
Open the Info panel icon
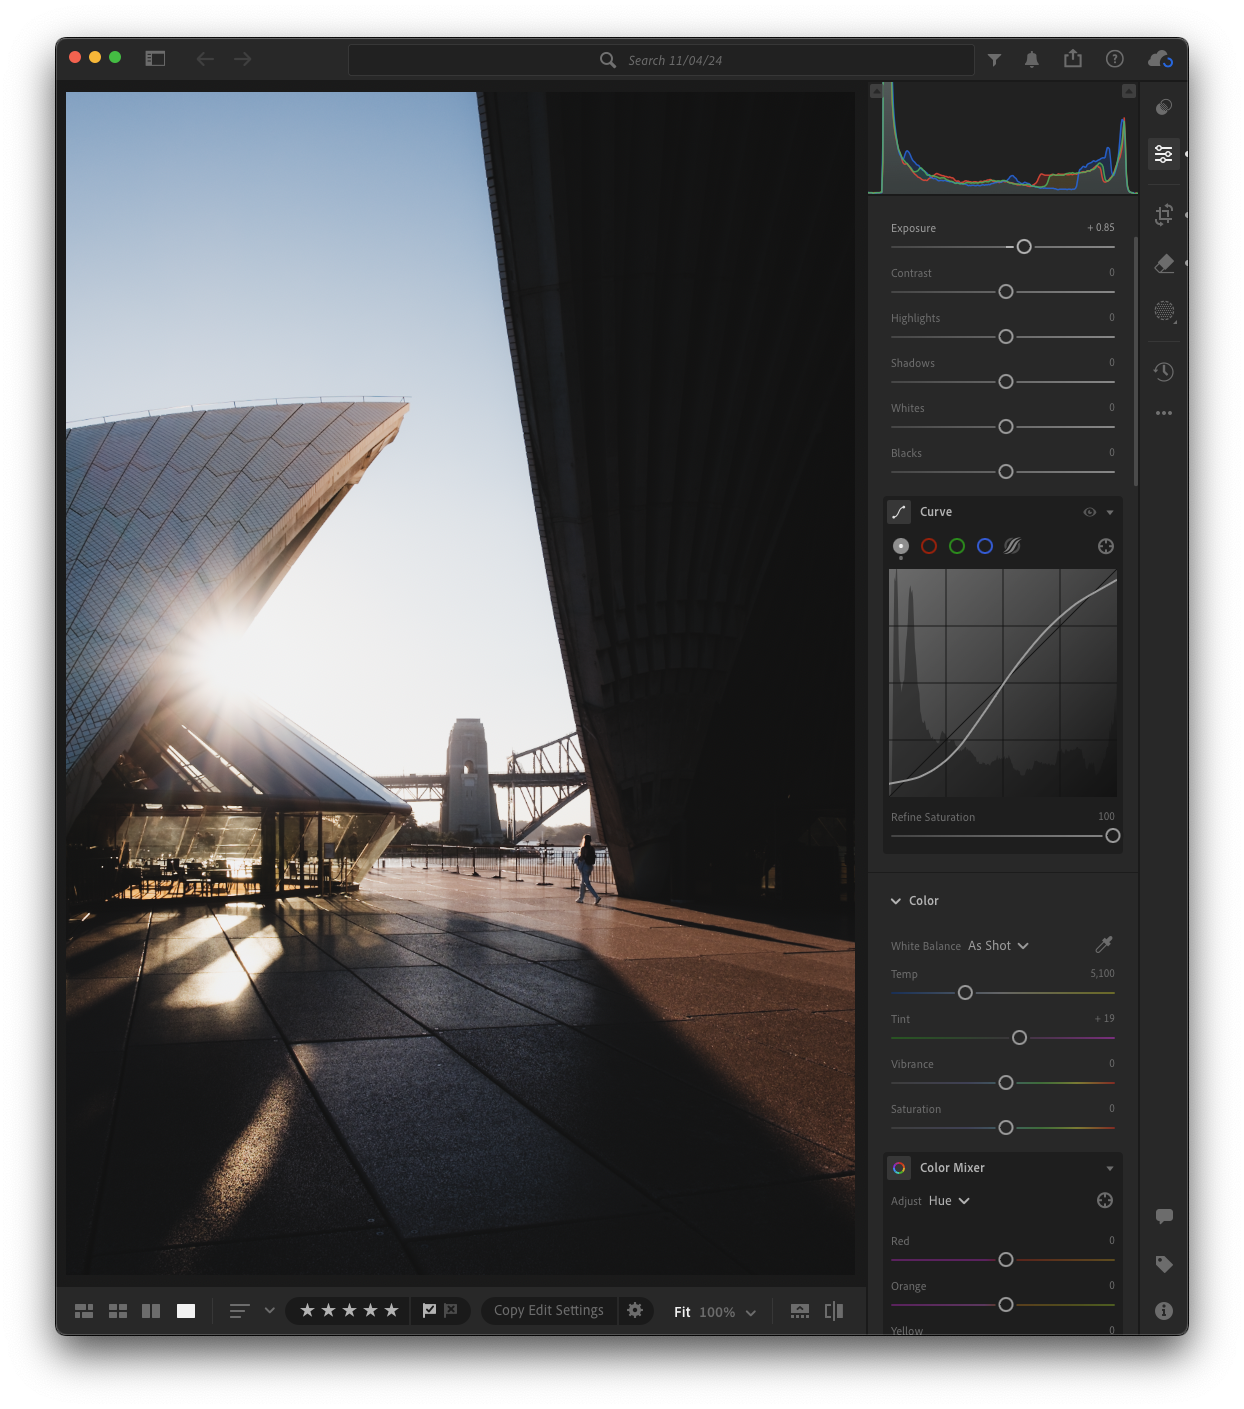pos(1164,1311)
